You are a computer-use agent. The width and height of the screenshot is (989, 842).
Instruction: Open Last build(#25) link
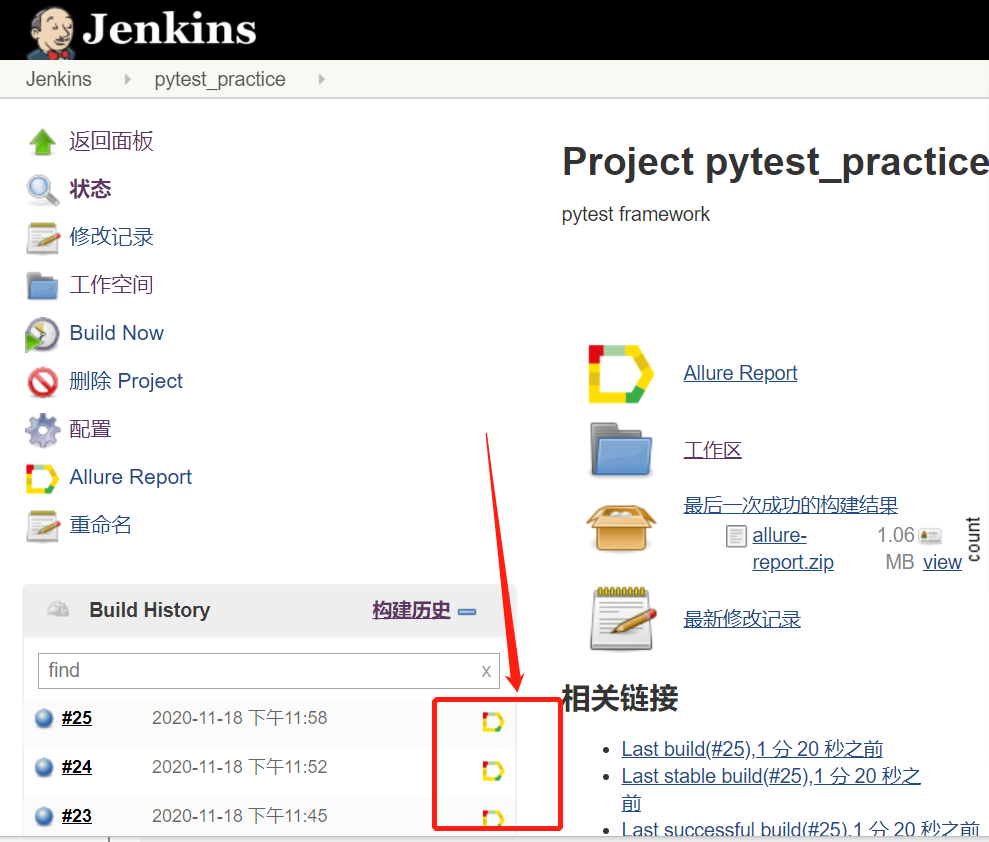coord(752,749)
